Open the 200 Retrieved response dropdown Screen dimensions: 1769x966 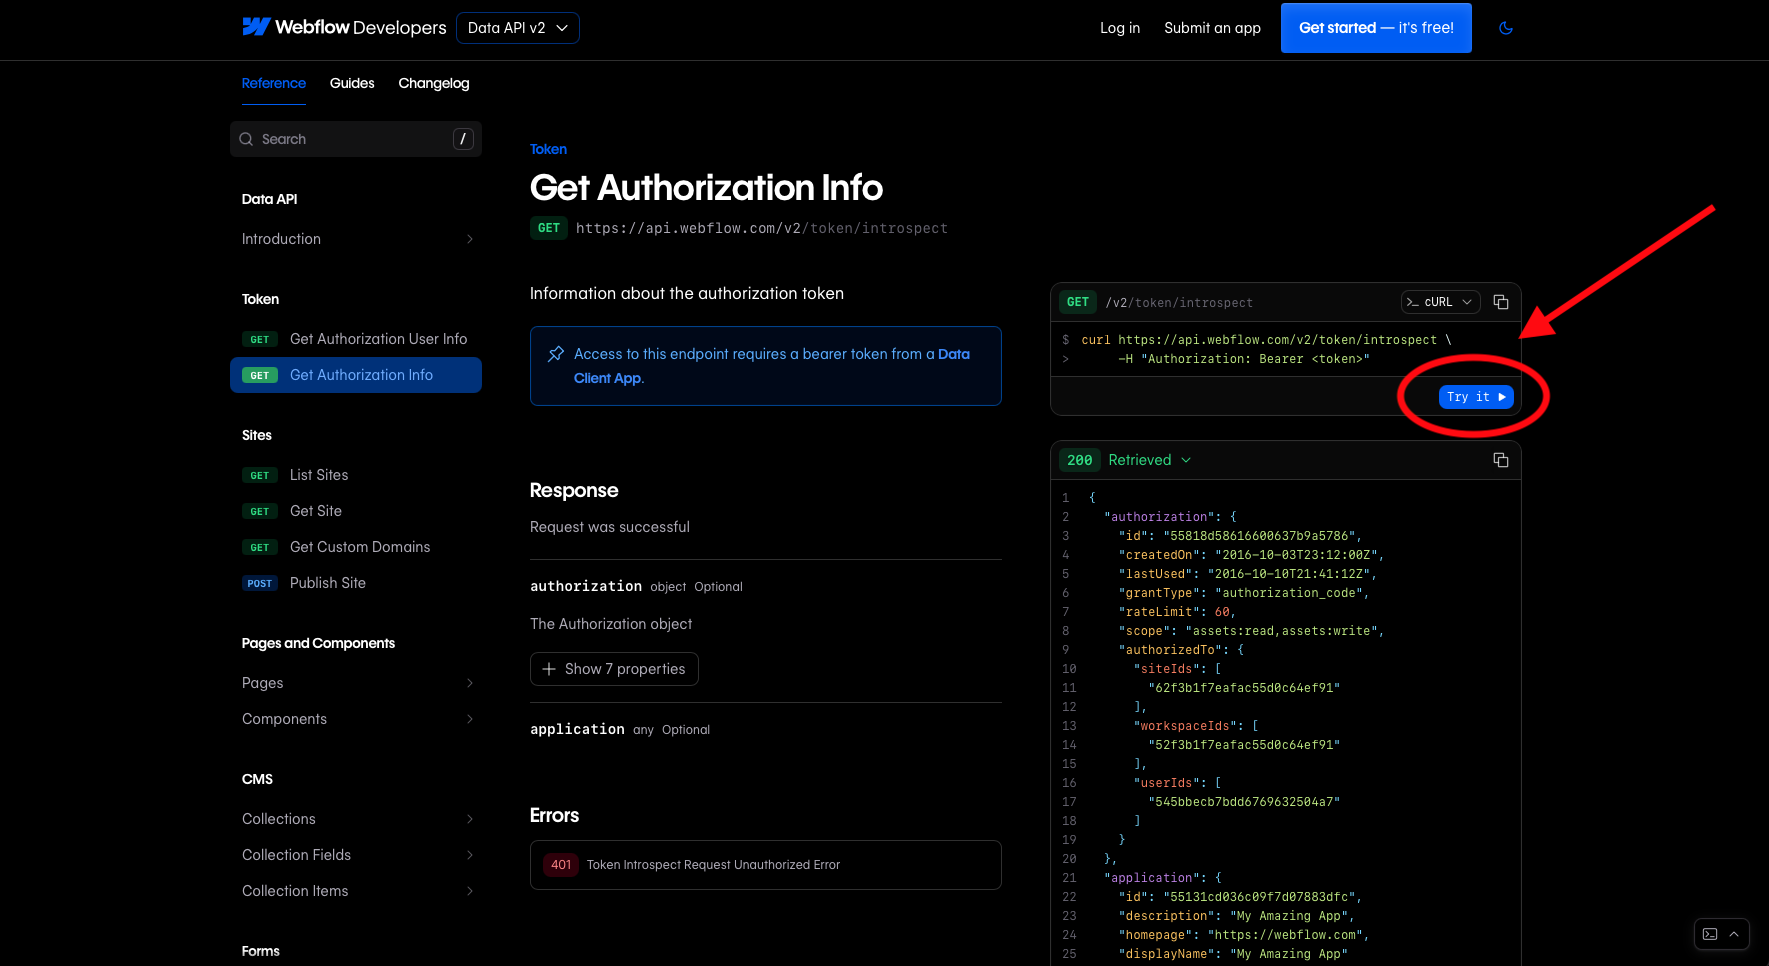(1149, 460)
